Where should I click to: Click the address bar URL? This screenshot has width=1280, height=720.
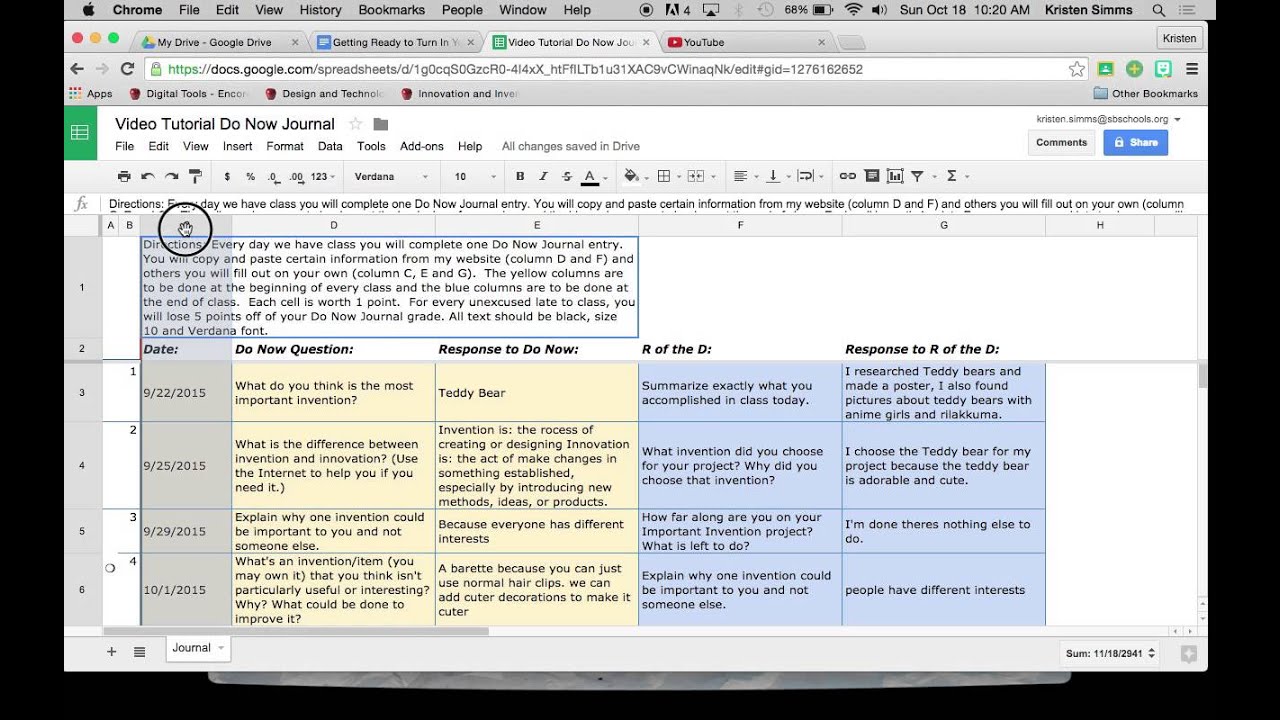click(x=515, y=69)
